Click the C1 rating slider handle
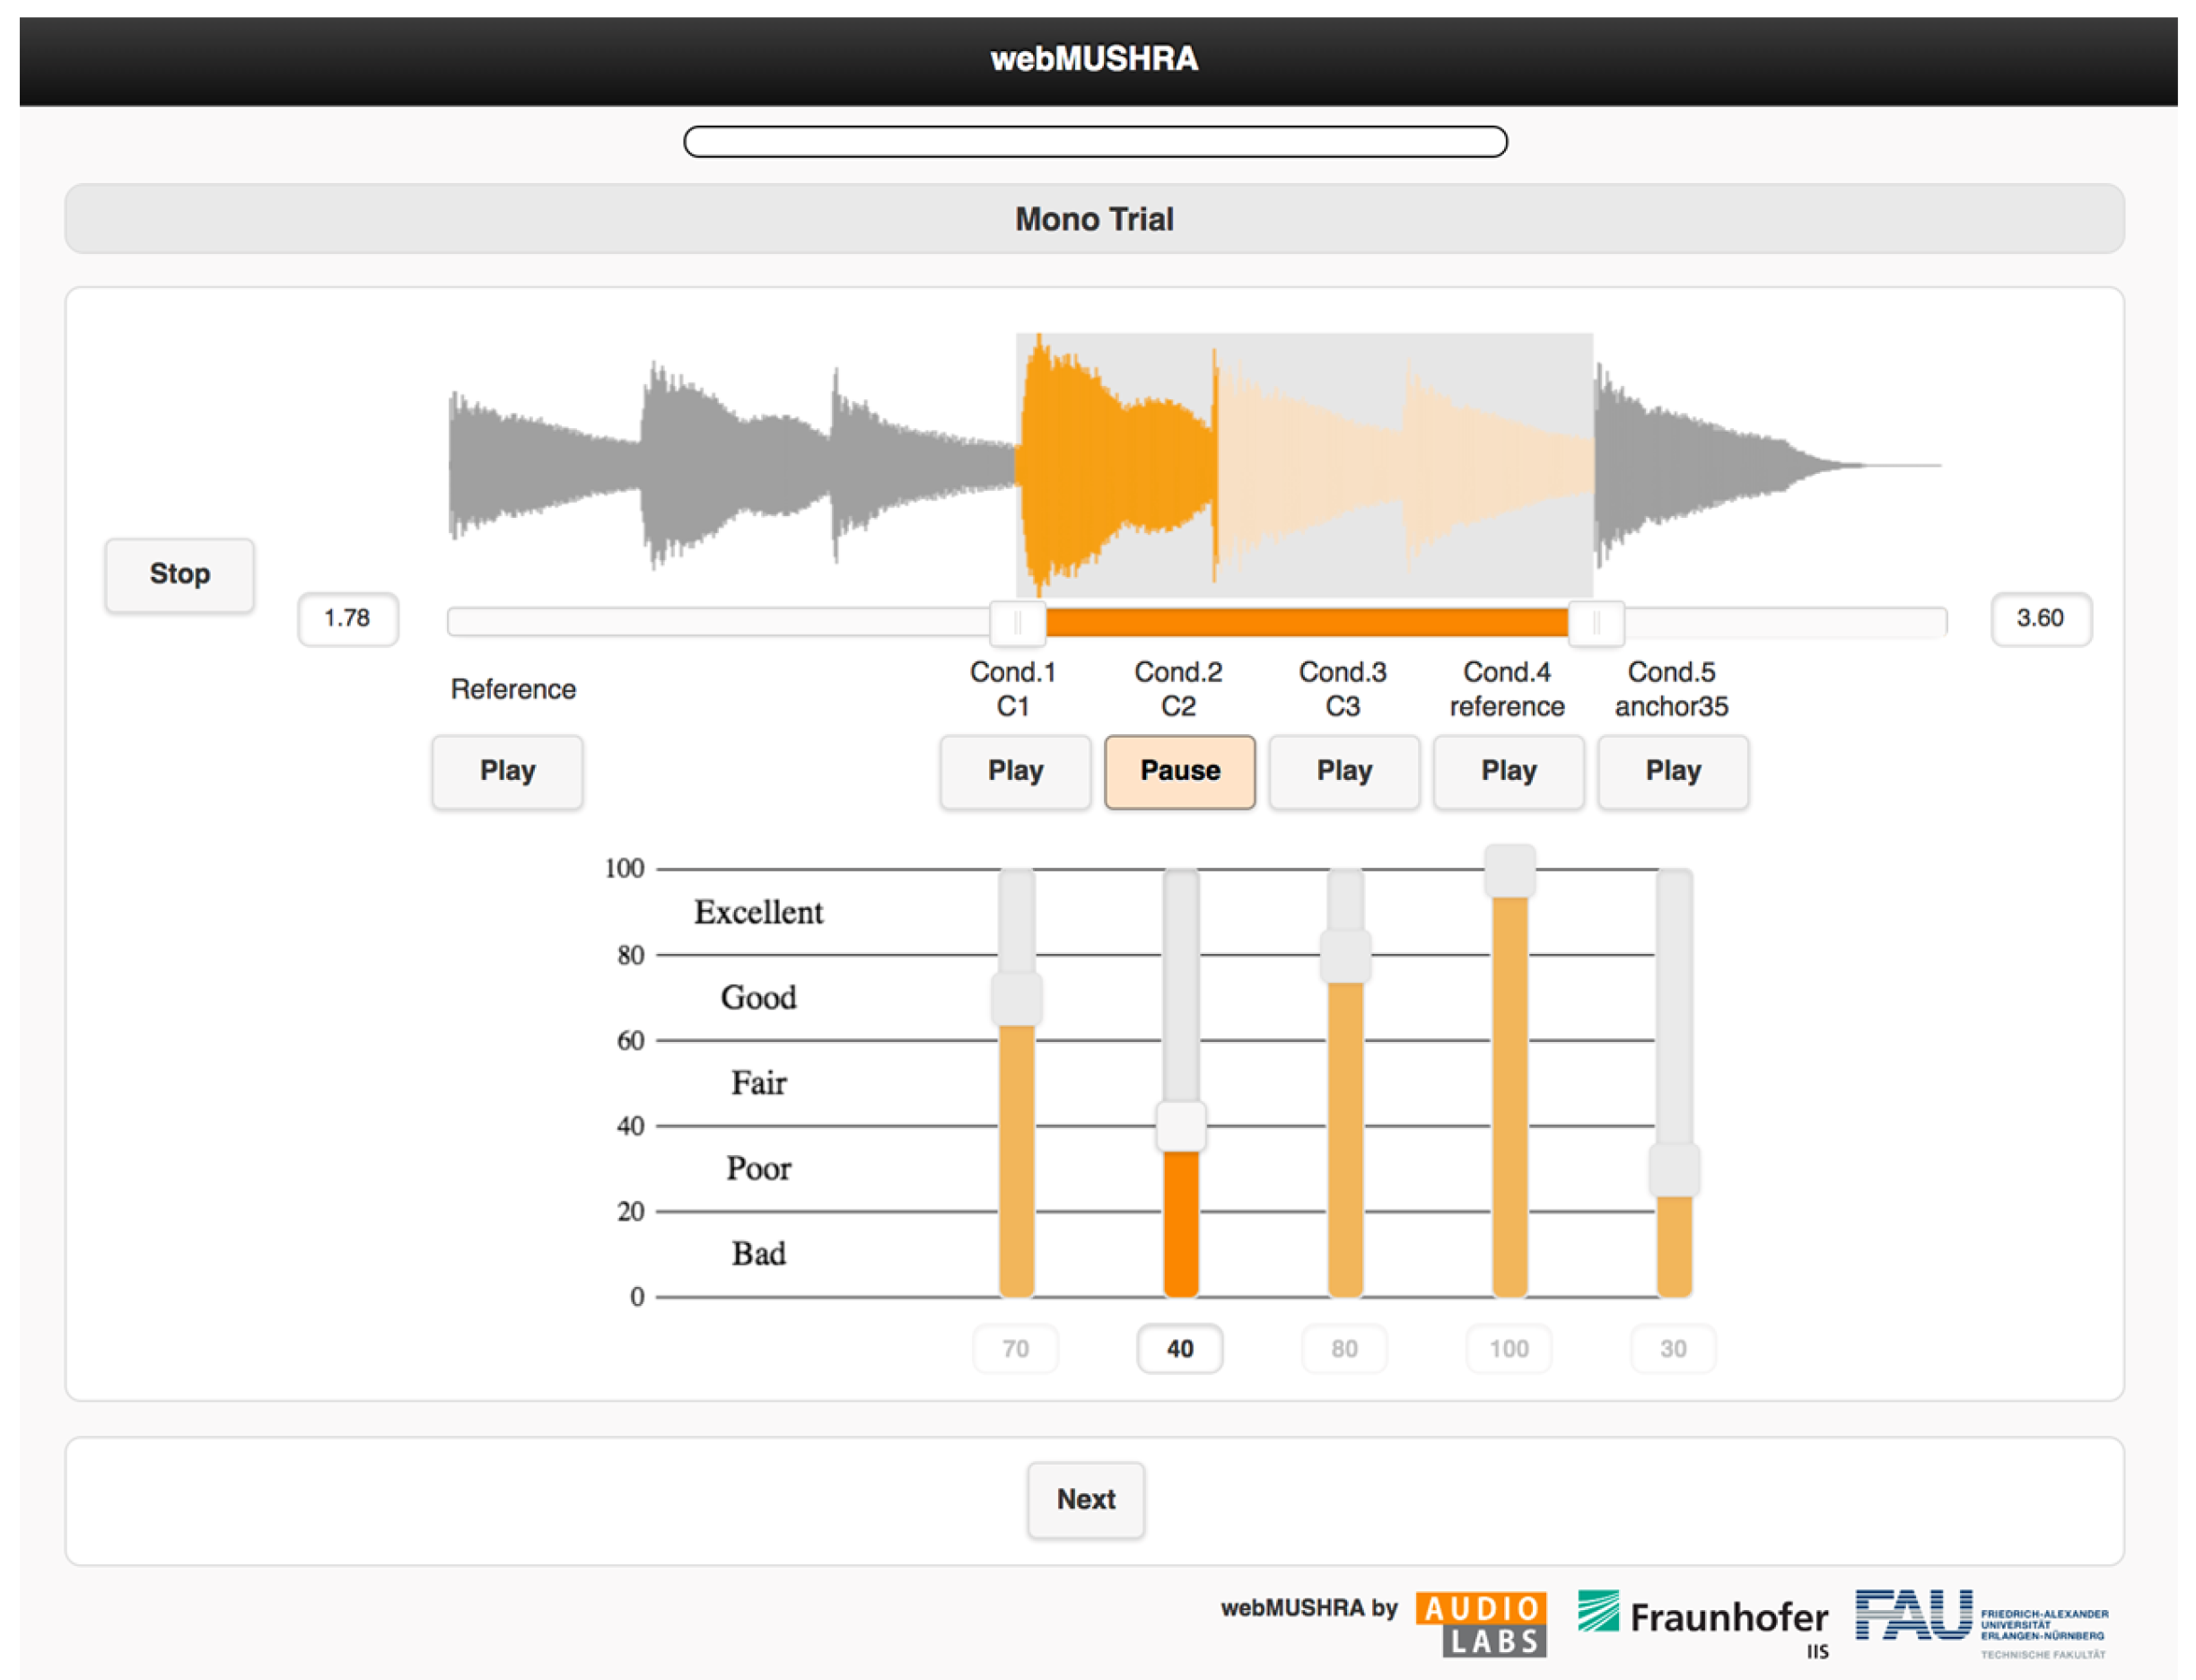The height and width of the screenshot is (1680, 2196). click(x=1016, y=998)
